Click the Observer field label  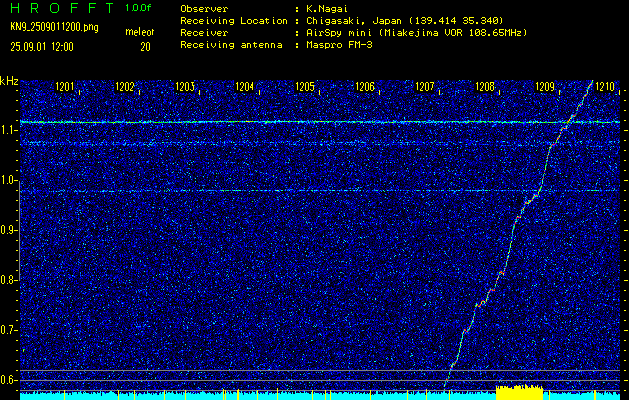(x=204, y=9)
